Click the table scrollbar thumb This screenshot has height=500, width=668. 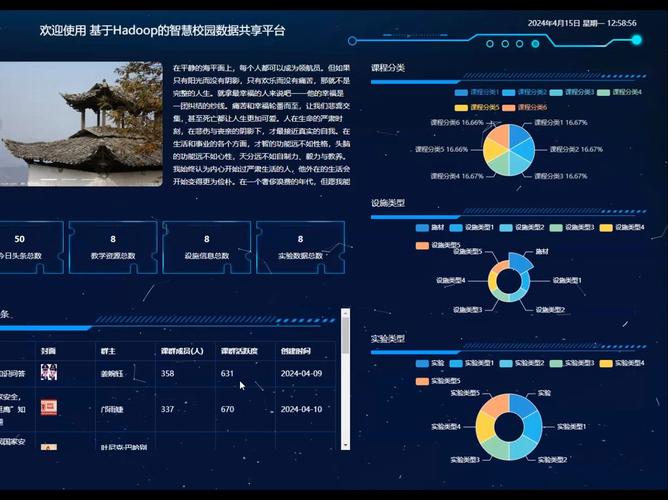(346, 335)
